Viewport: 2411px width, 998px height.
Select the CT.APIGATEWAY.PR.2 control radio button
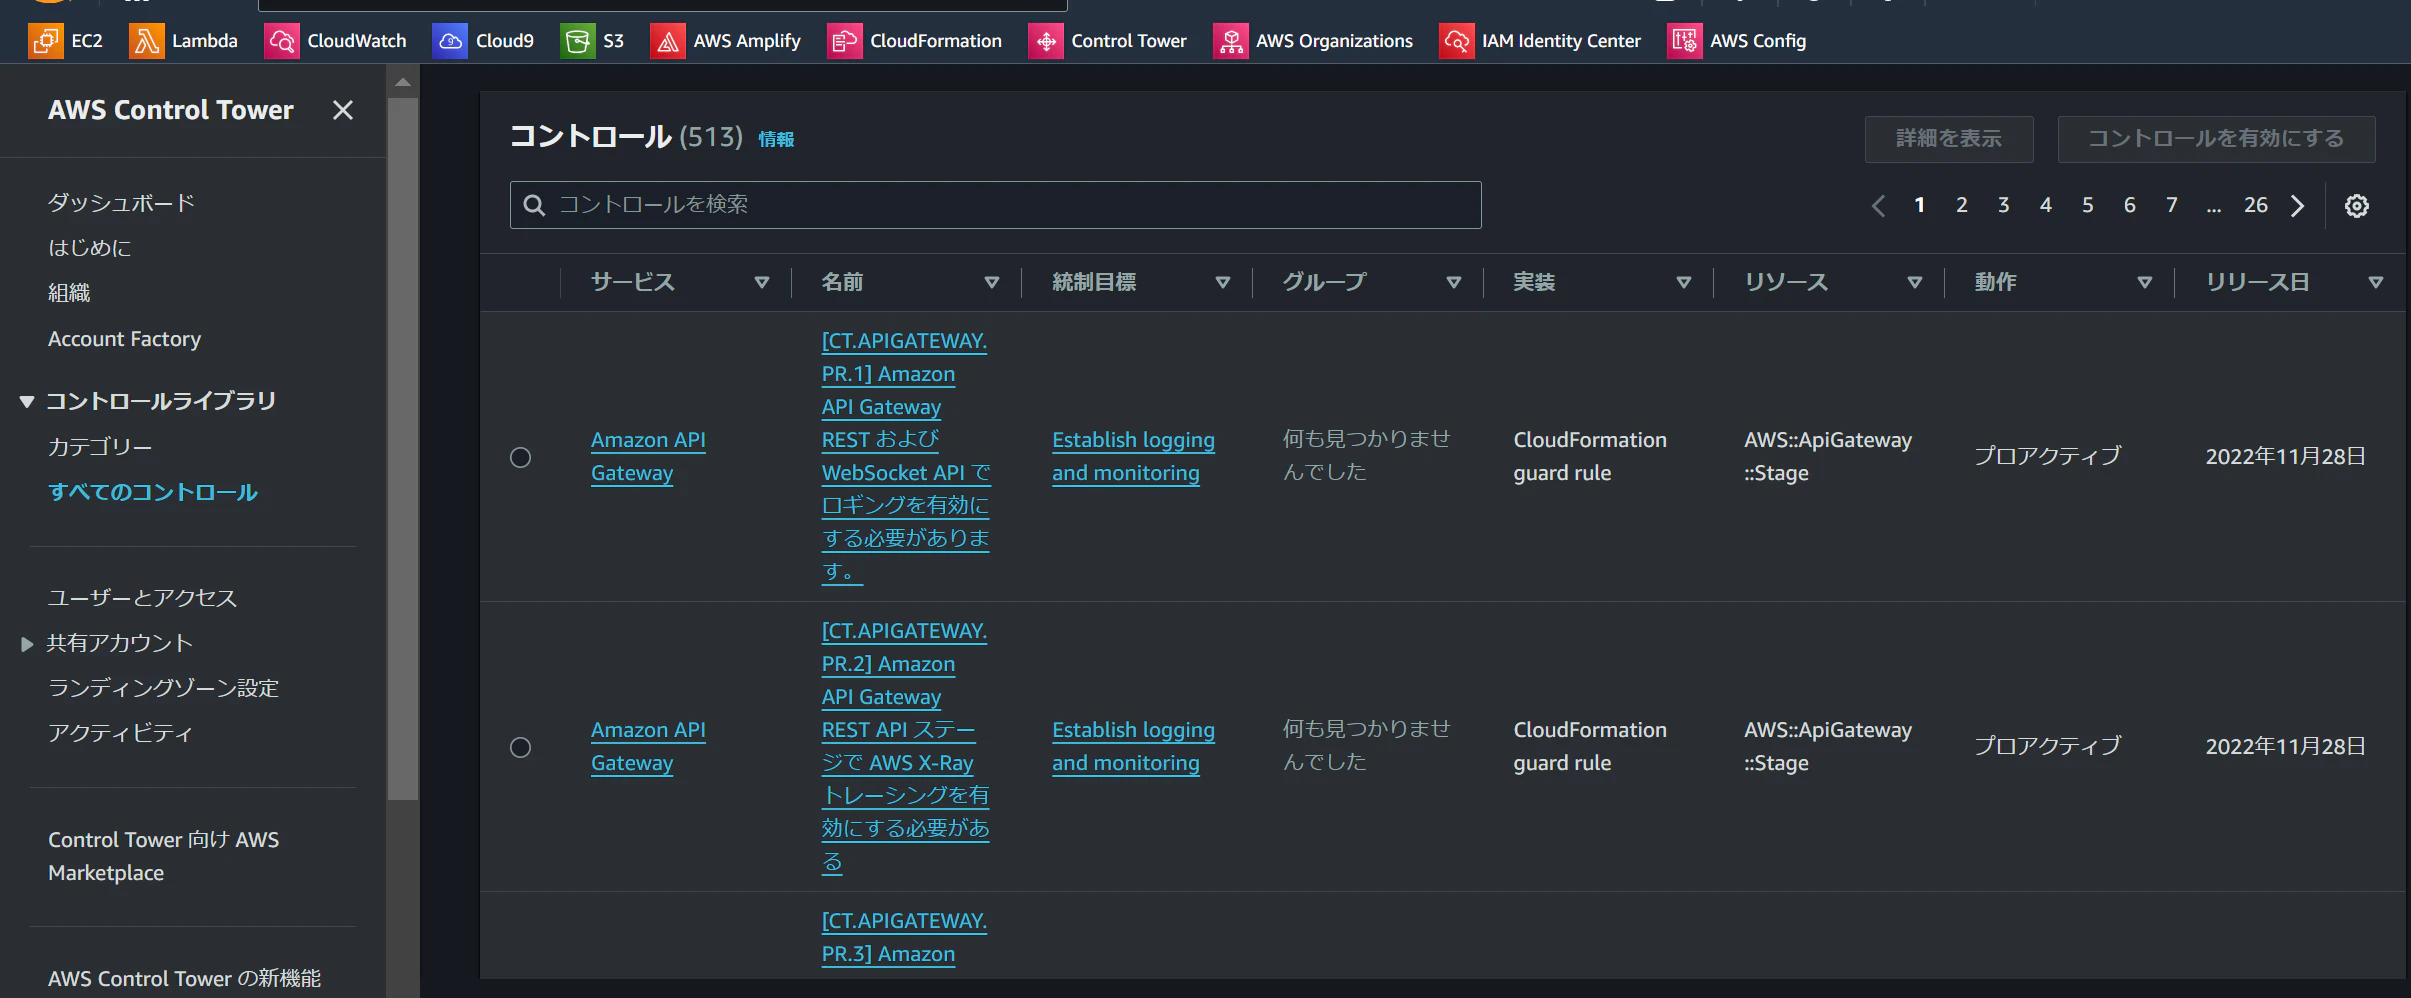click(x=520, y=747)
